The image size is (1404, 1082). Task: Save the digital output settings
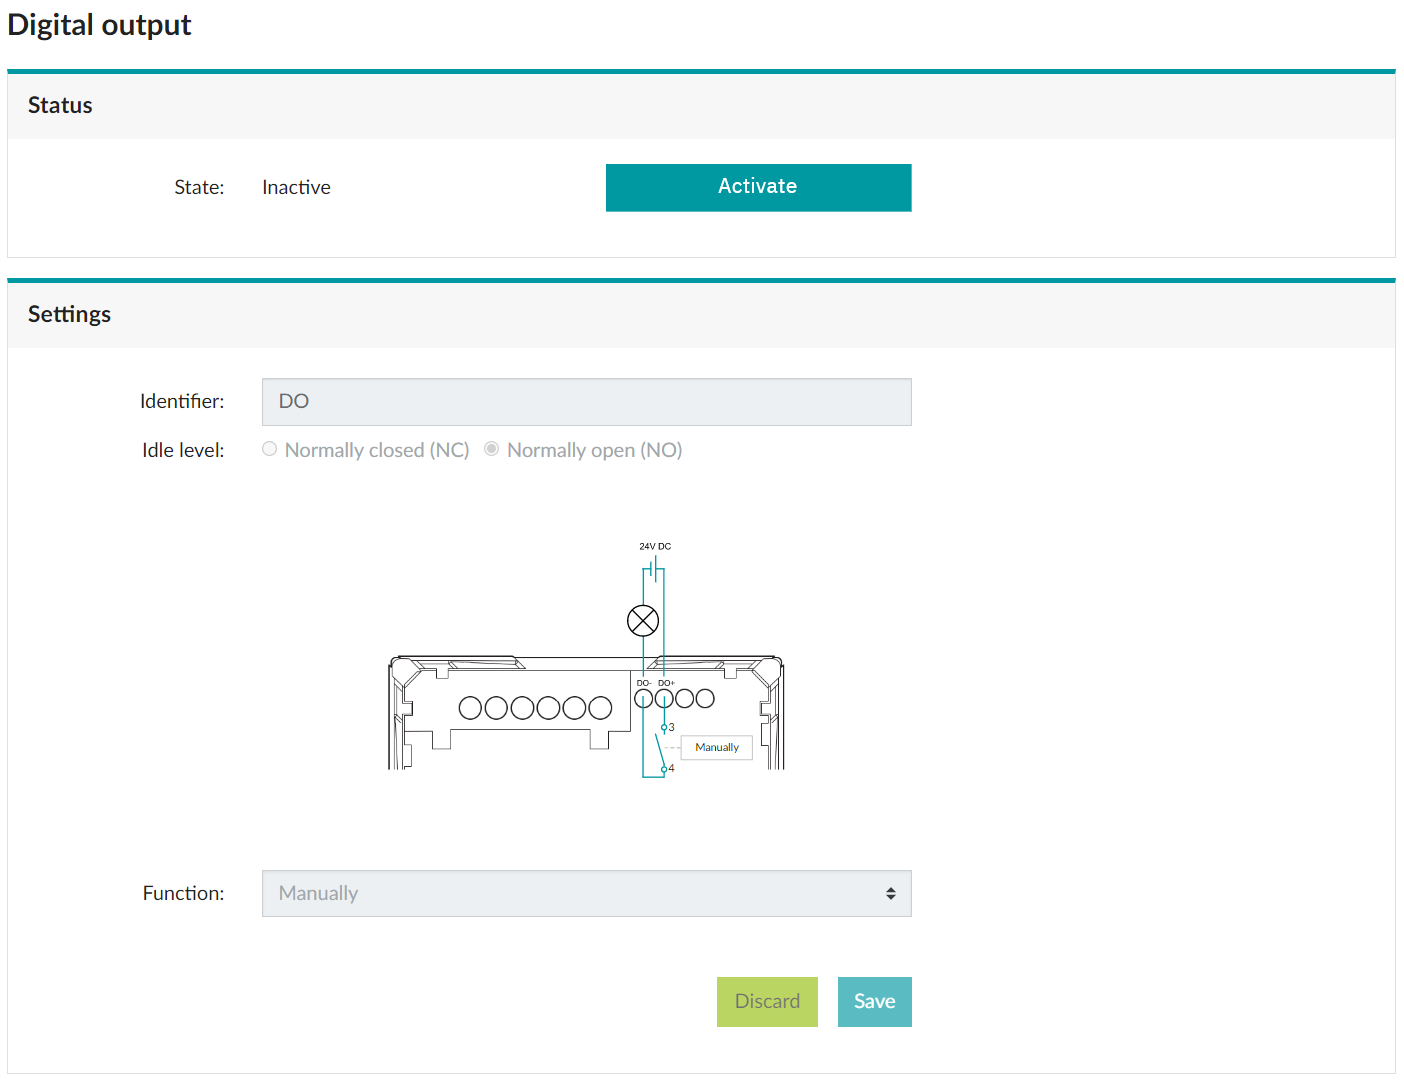point(874,1001)
